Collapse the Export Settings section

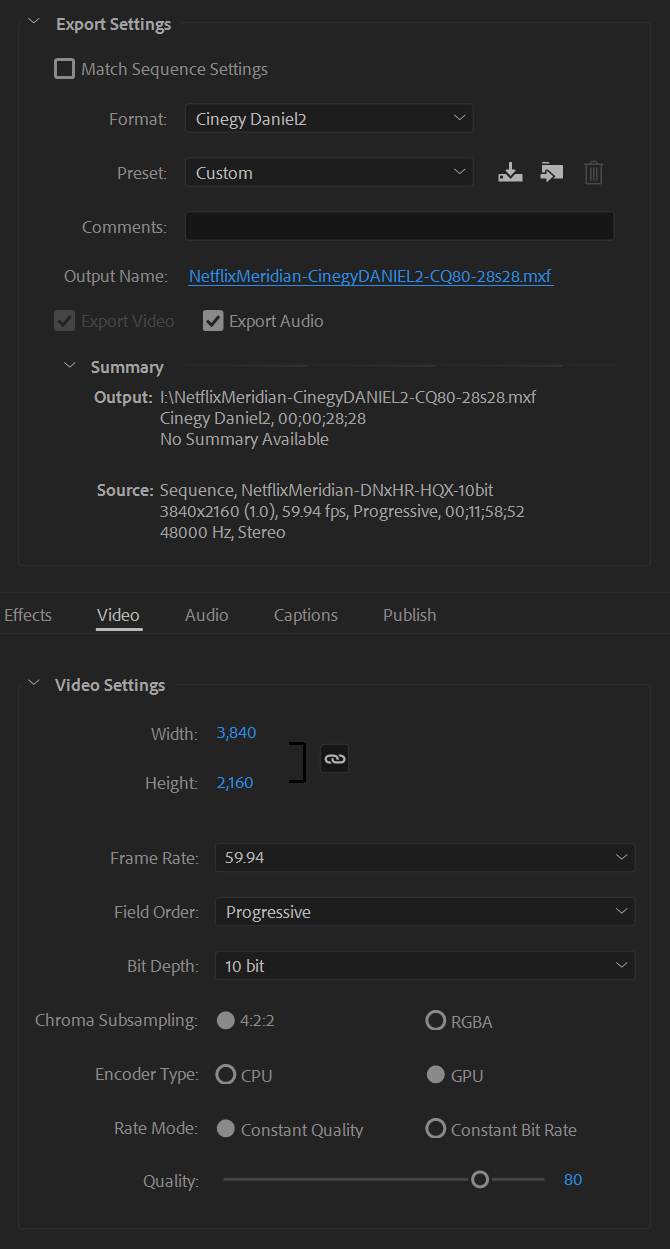tap(34, 22)
